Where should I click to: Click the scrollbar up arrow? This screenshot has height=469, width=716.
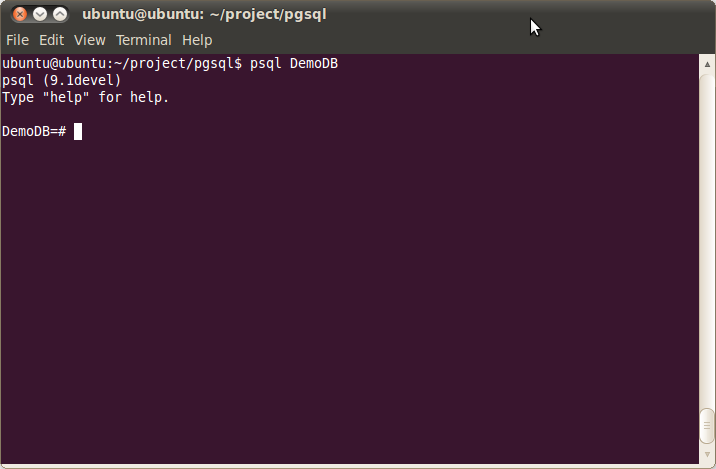pos(707,64)
